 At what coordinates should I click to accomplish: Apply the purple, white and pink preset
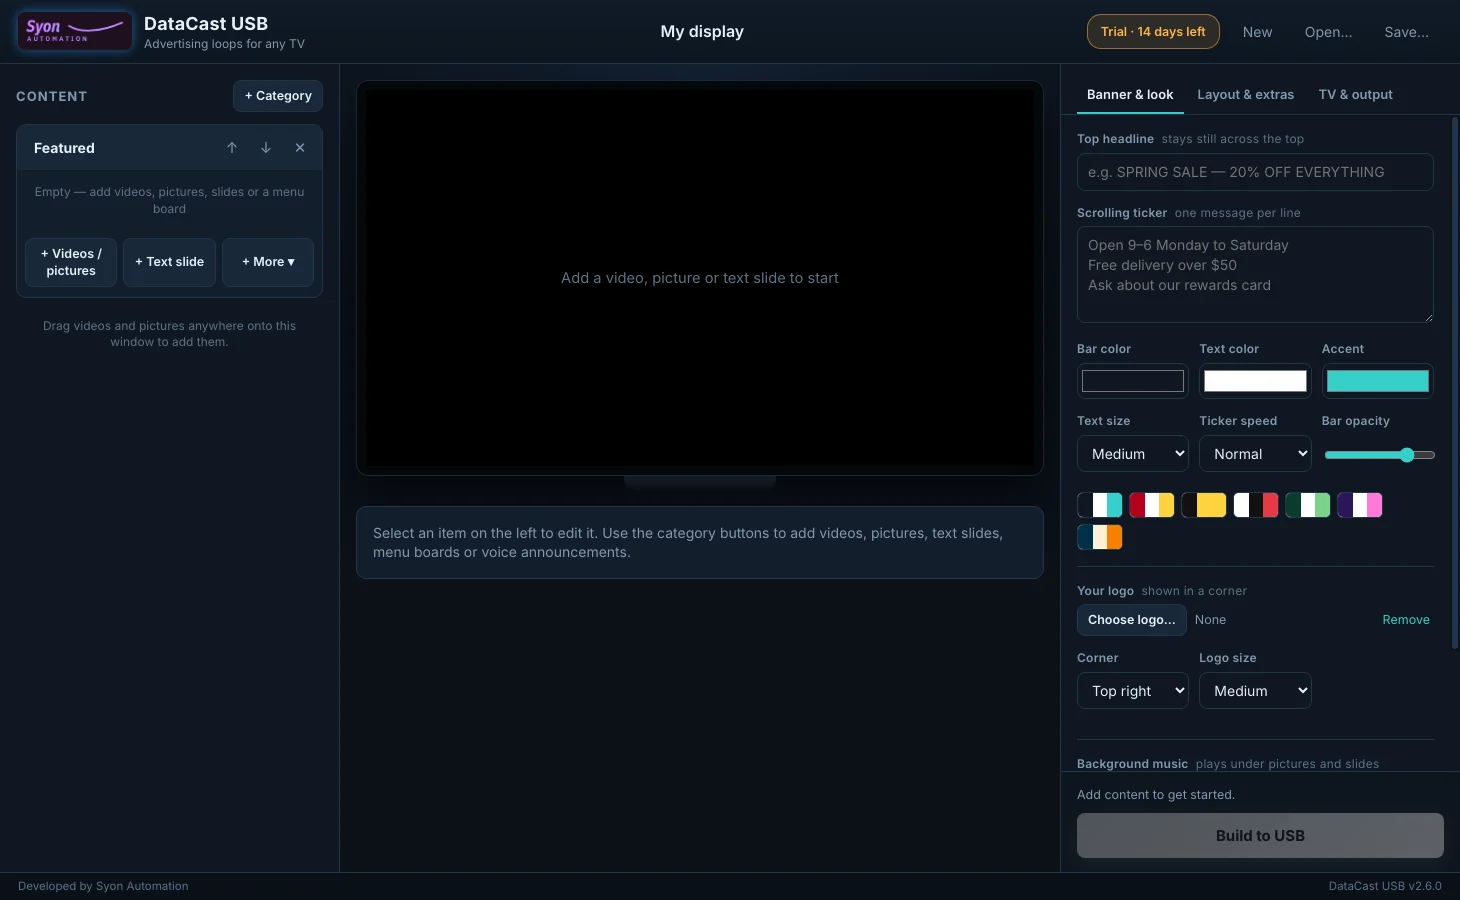pyautogui.click(x=1360, y=505)
